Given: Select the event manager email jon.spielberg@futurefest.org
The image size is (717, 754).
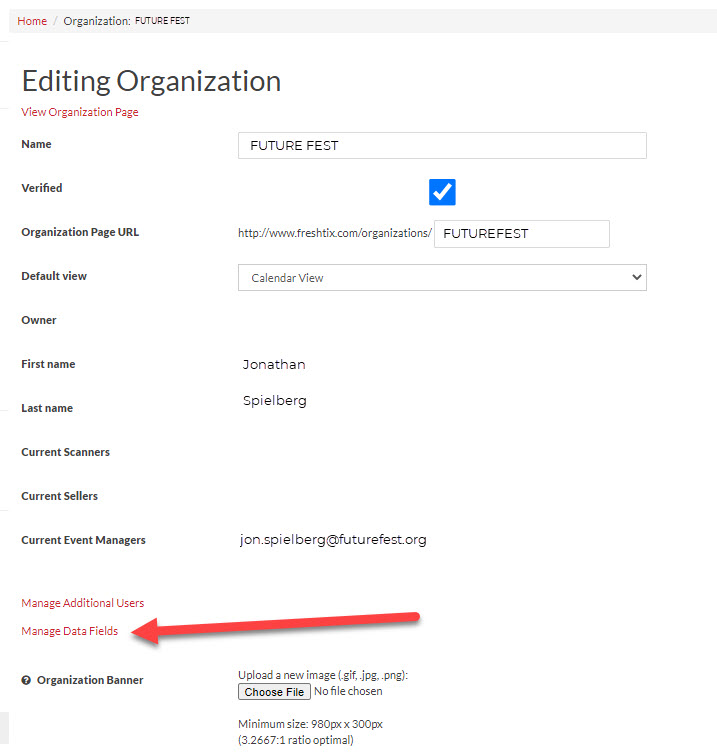Looking at the screenshot, I should tap(333, 540).
